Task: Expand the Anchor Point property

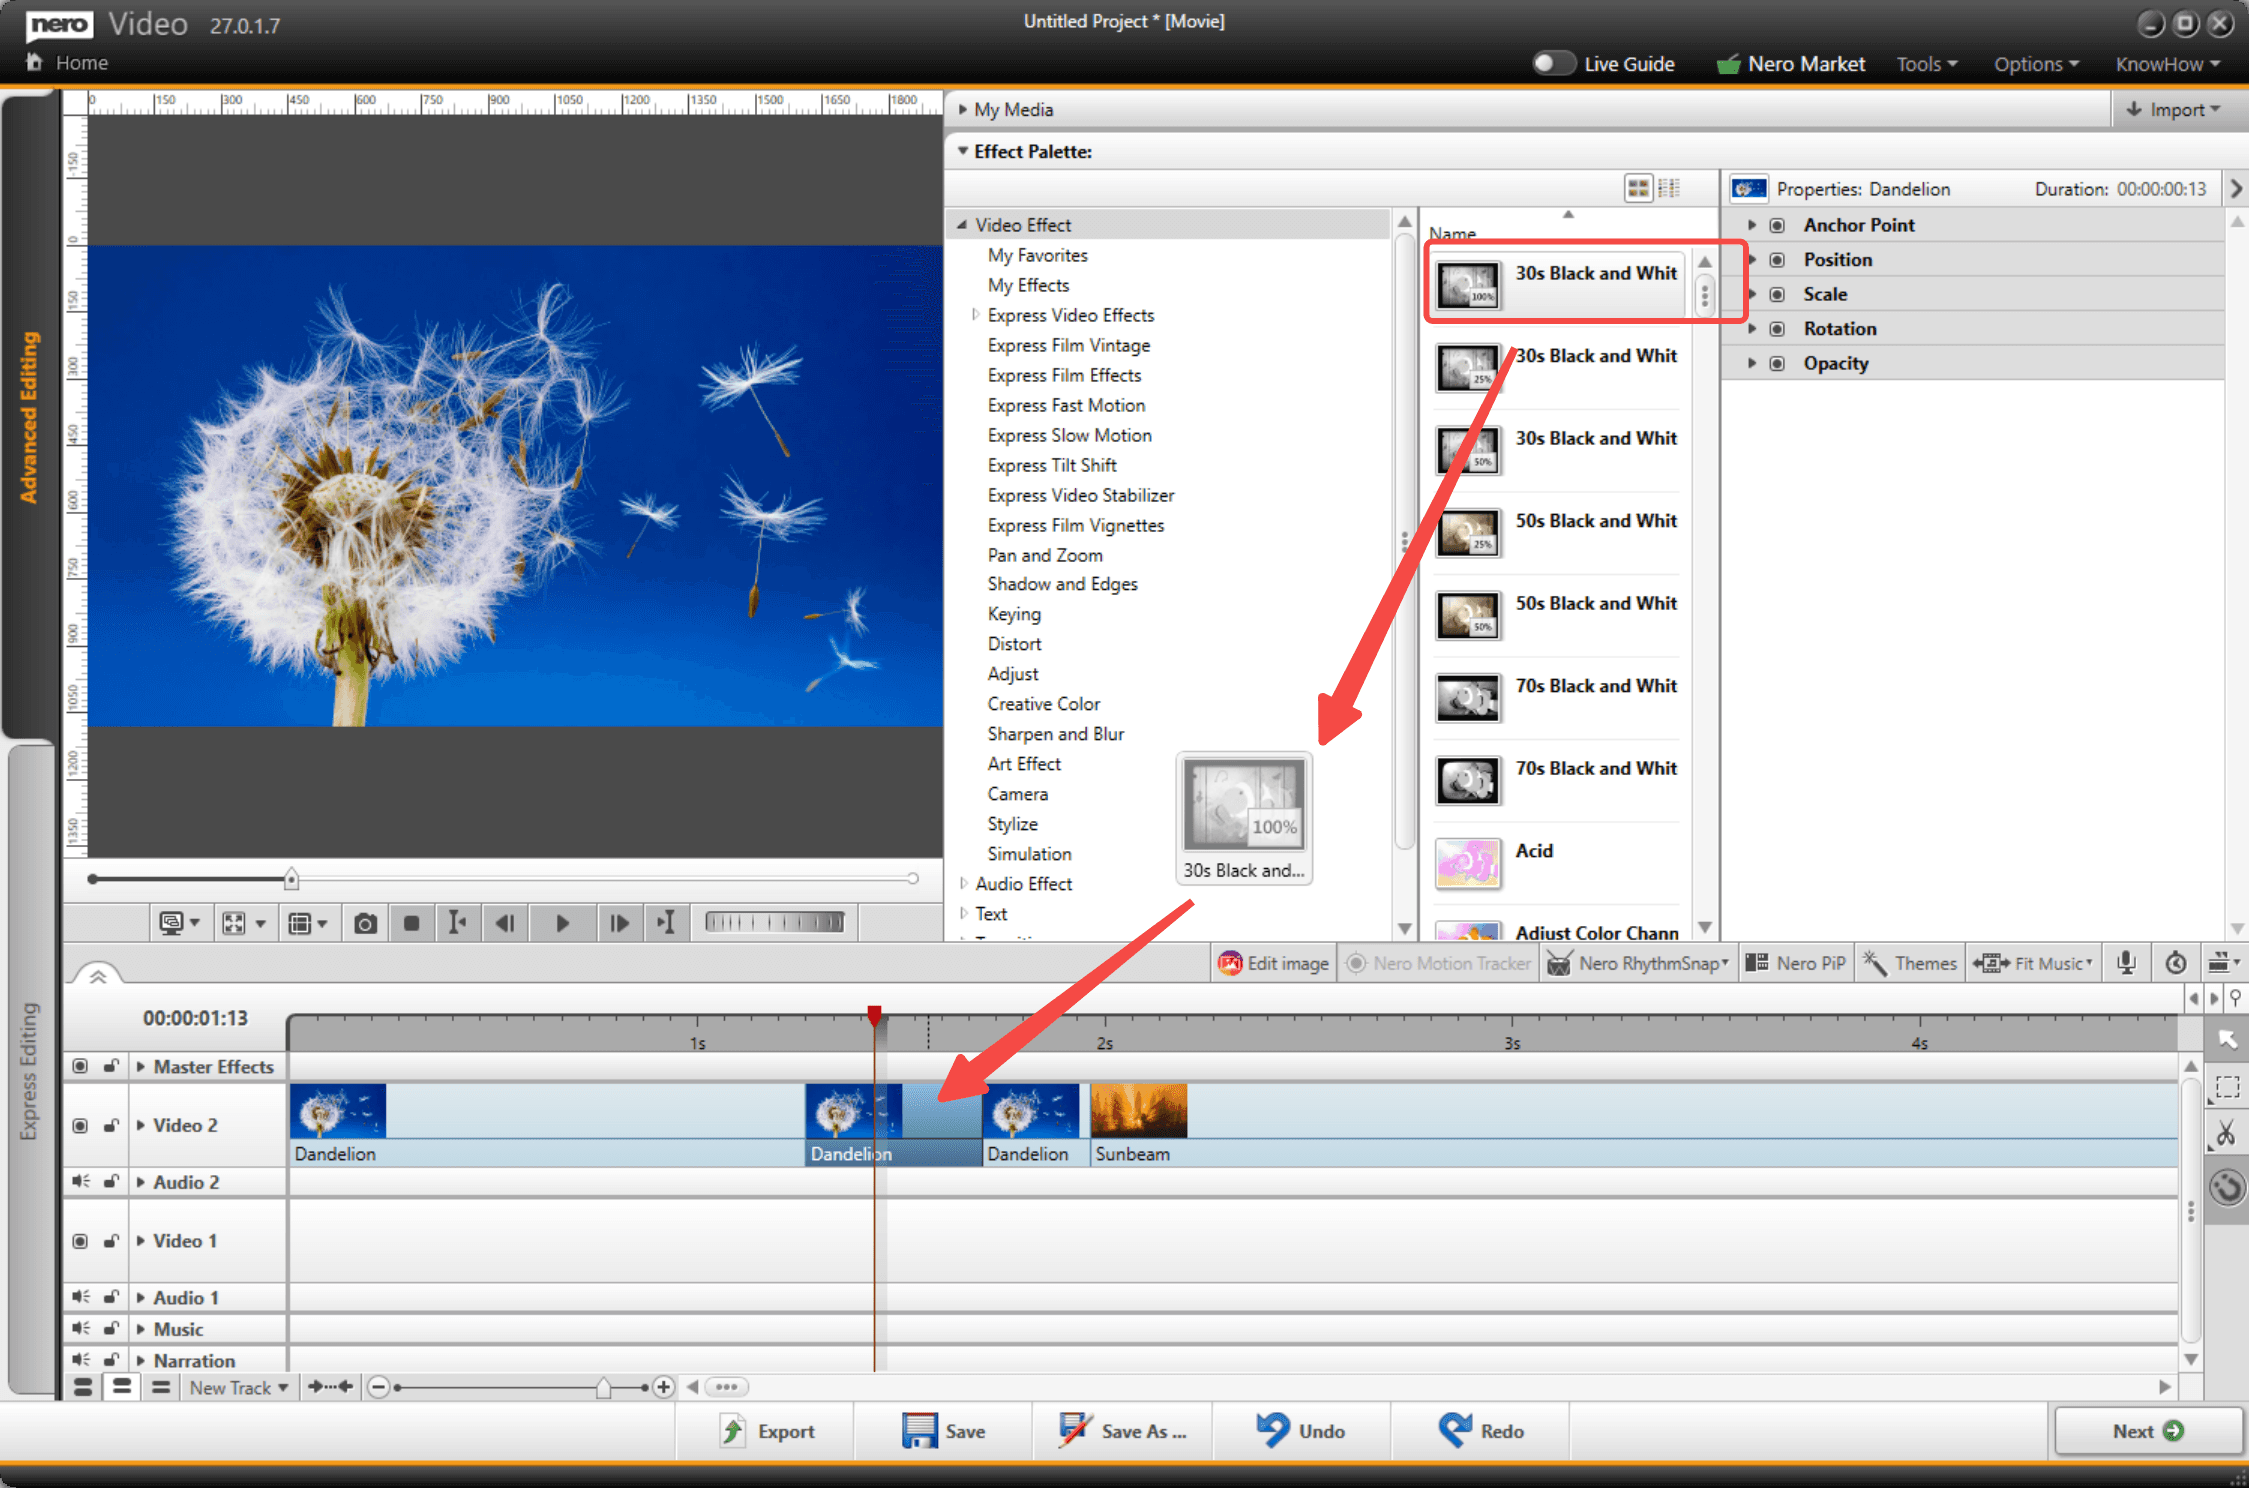Action: click(1751, 225)
